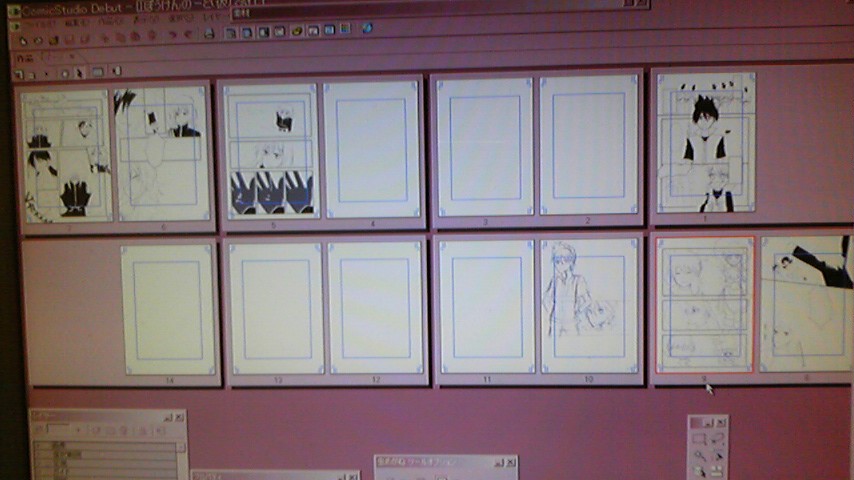This screenshot has width=854, height=480.
Task: Click the print icon in the toolbar
Action: pos(209,34)
